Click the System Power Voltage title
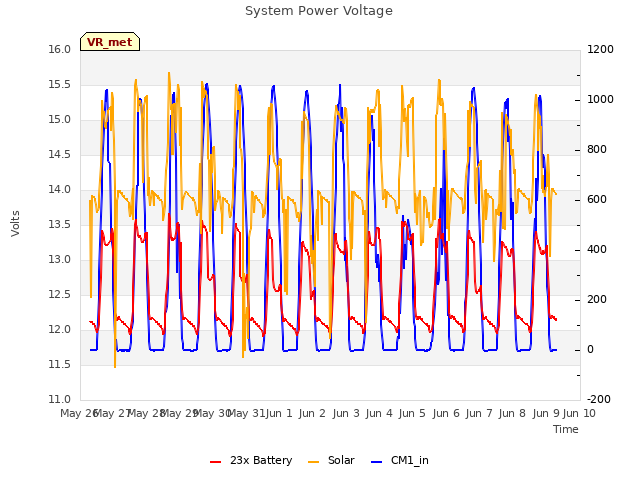 319,11
